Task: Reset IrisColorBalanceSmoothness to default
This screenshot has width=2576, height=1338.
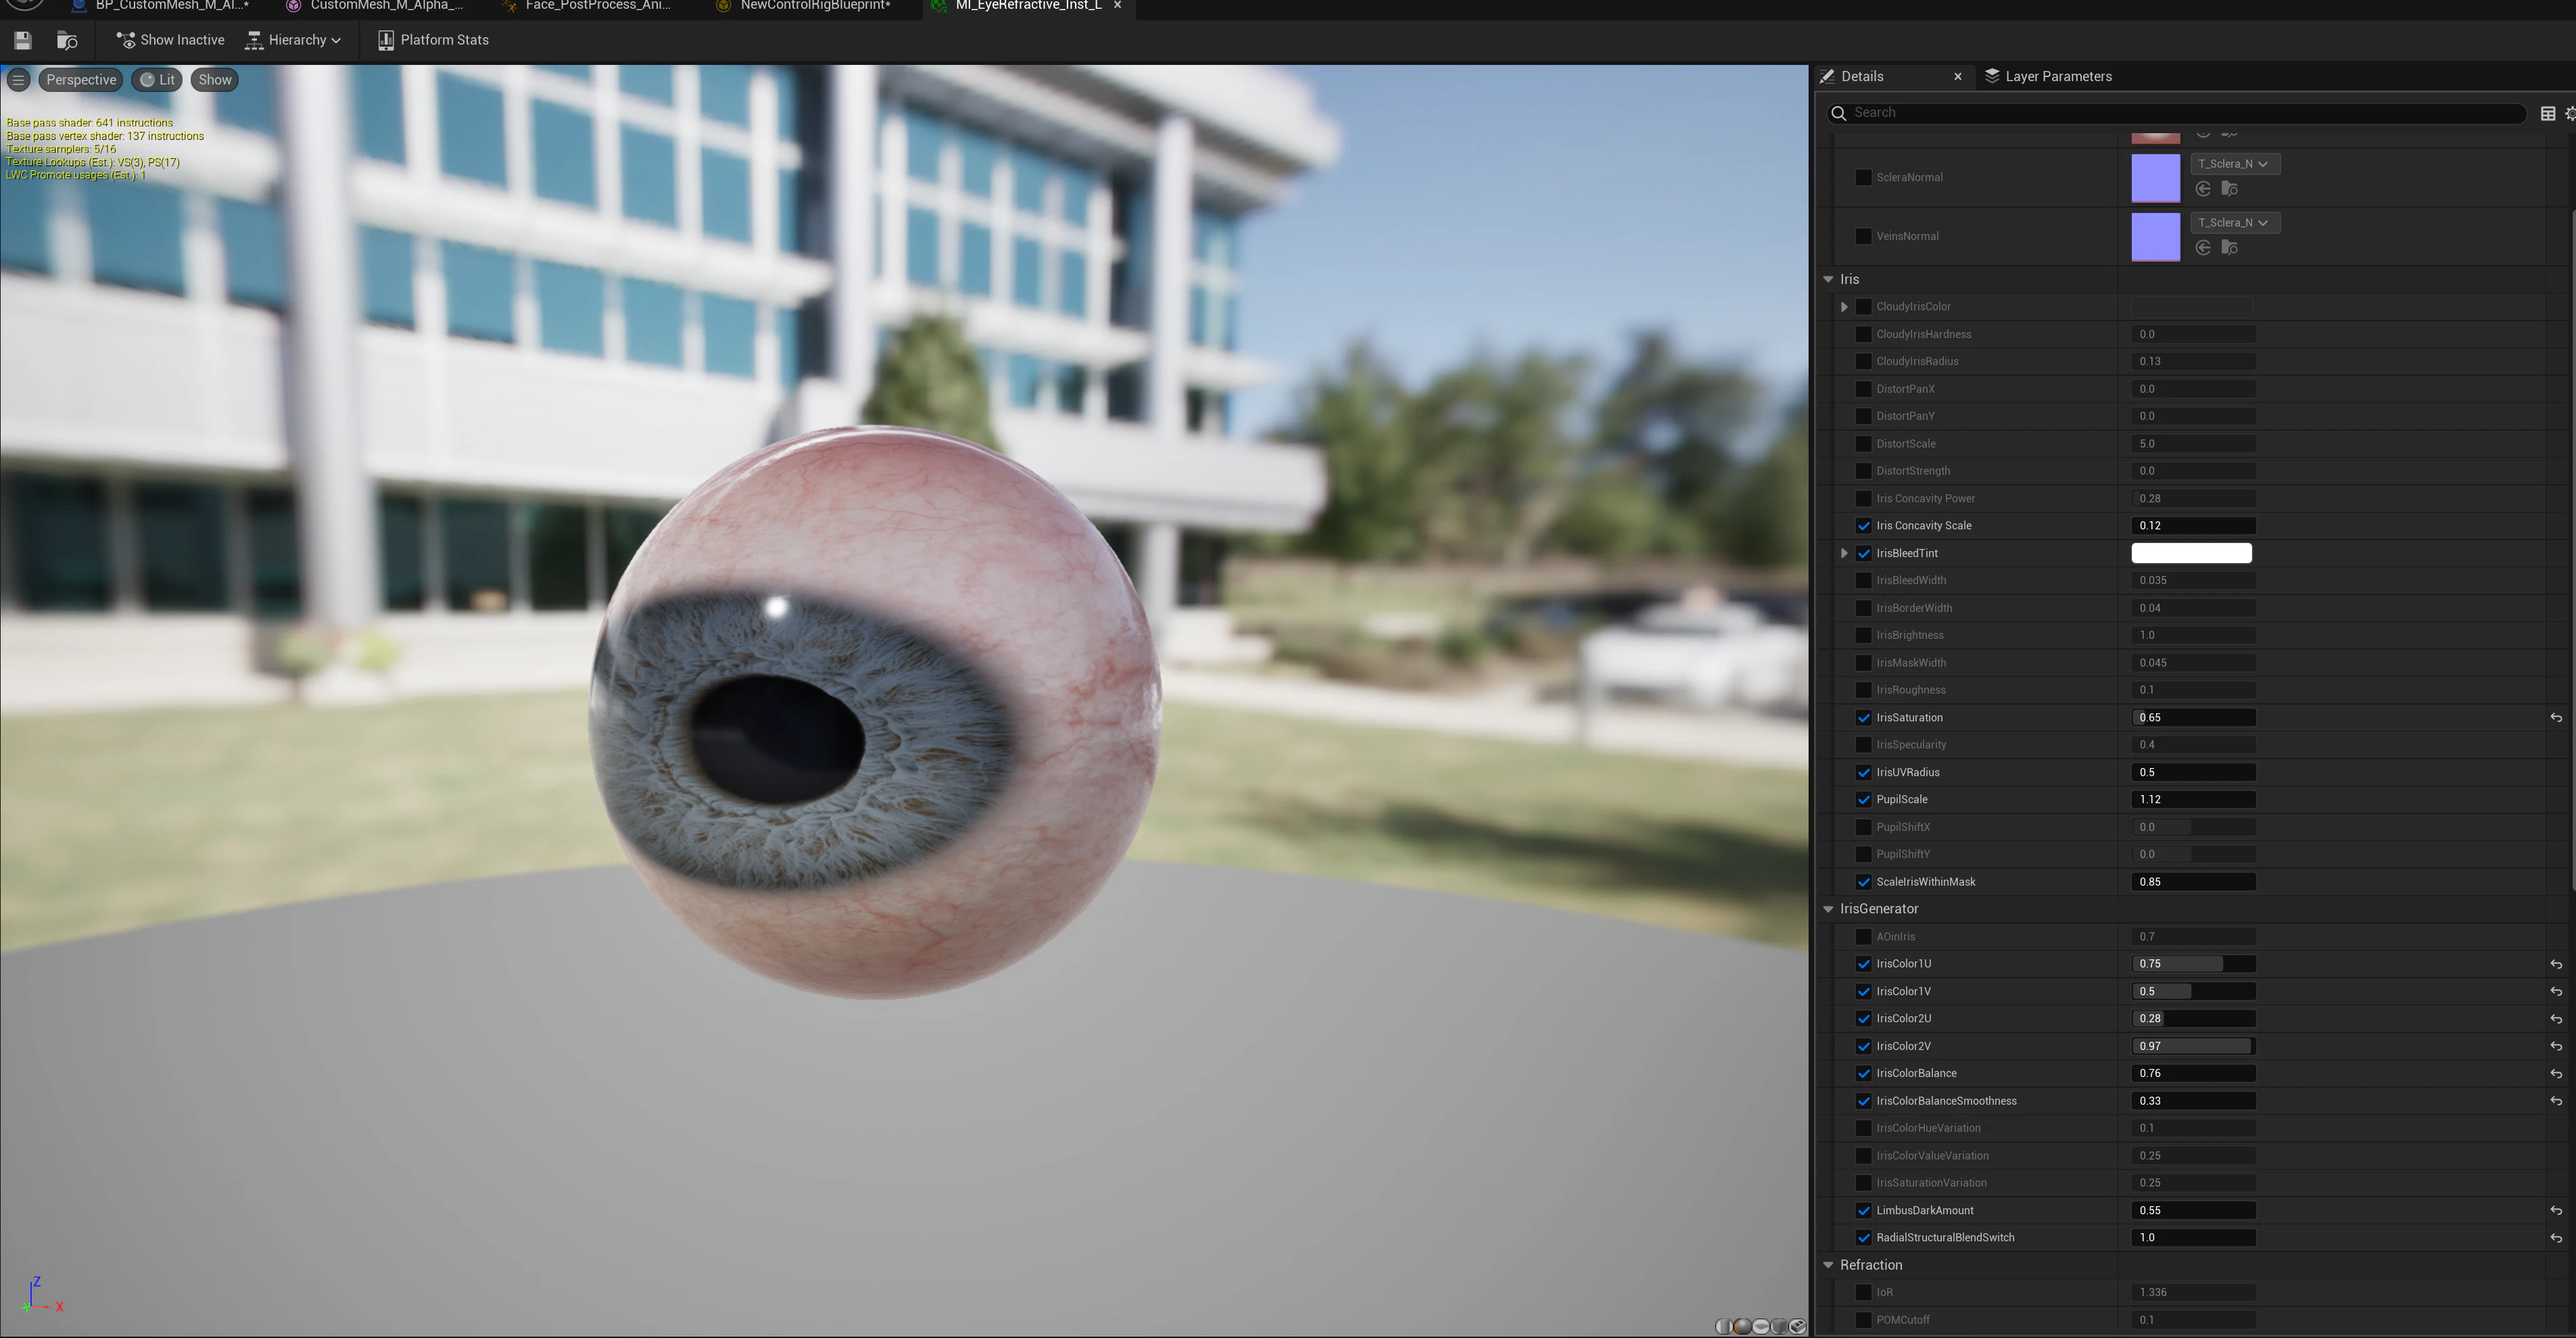Action: (2556, 1102)
